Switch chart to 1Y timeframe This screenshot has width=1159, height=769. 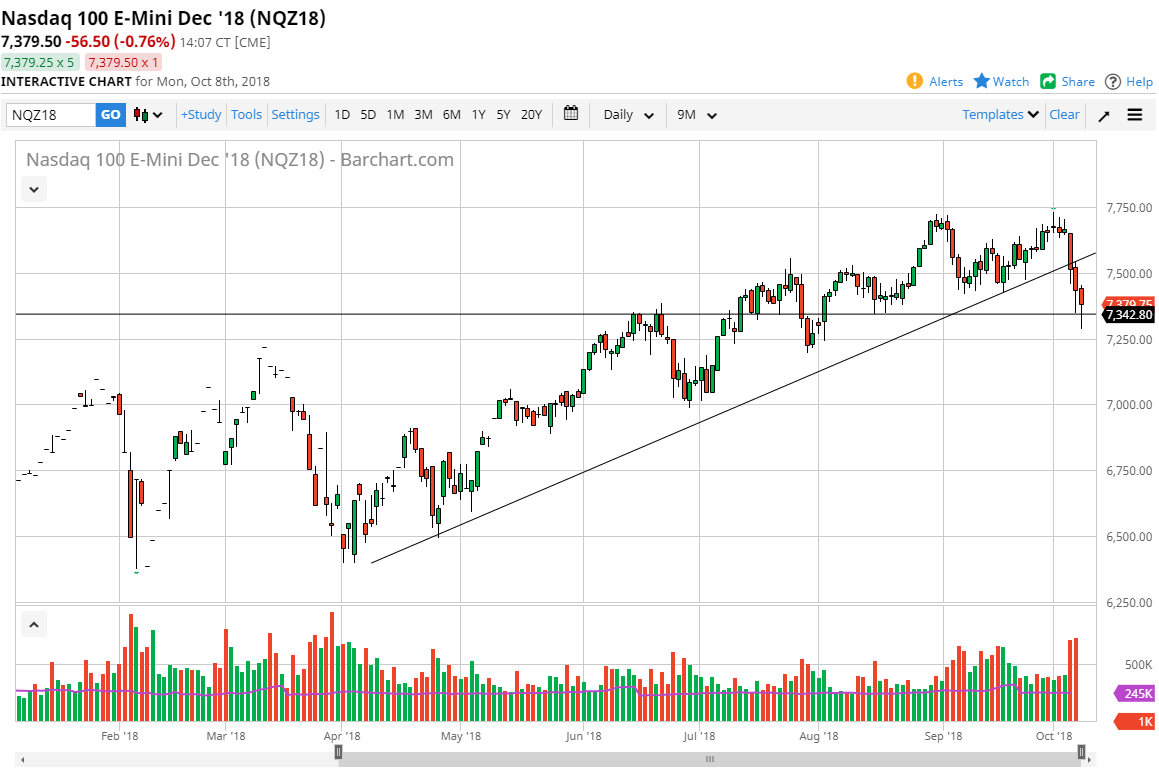(477, 114)
